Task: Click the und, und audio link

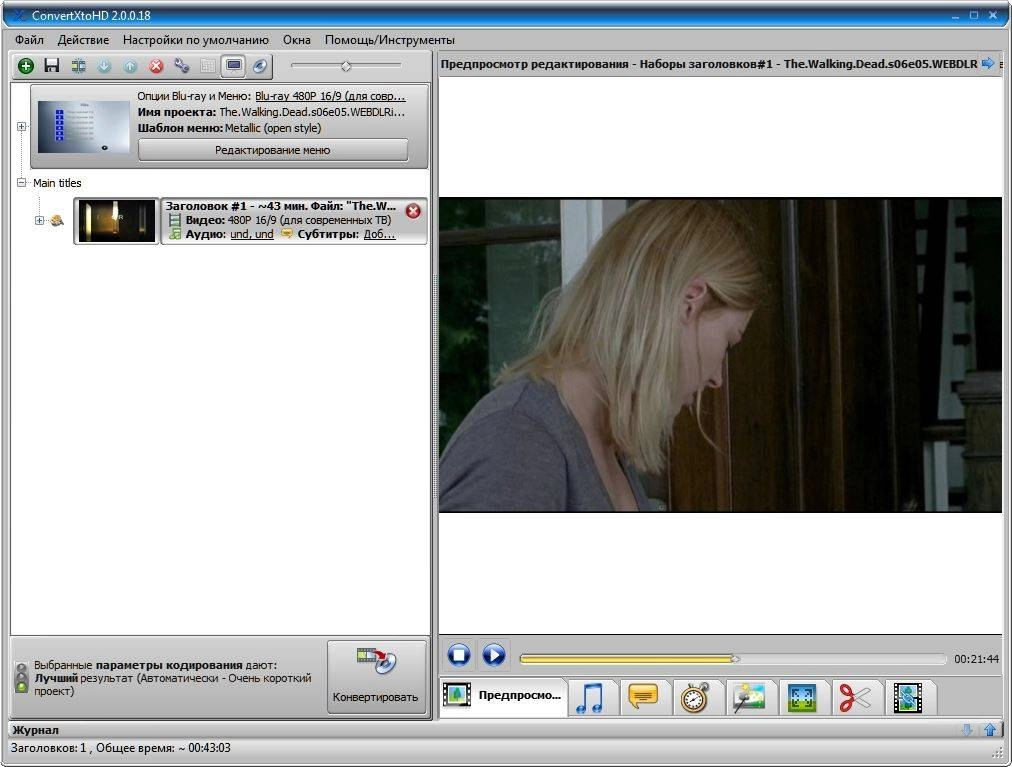Action: coord(252,234)
